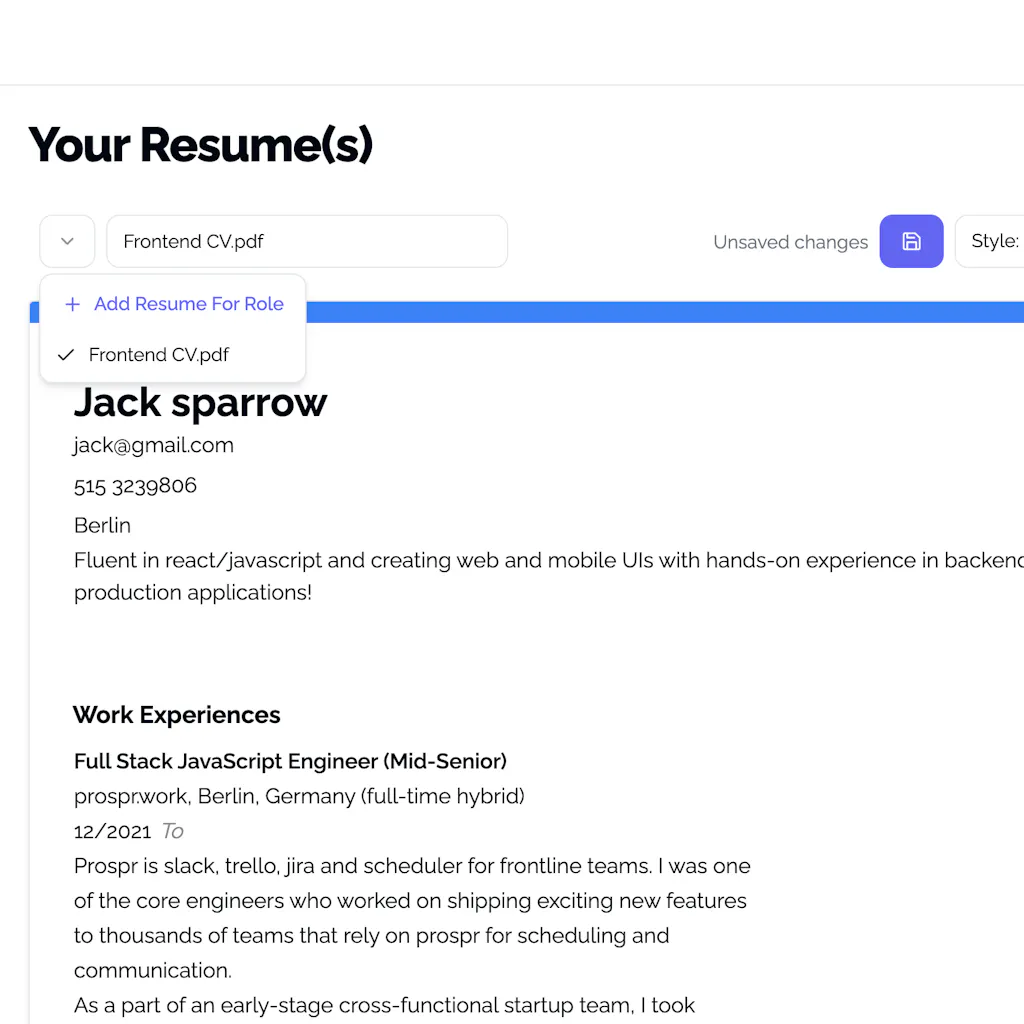Click the phone number 515 3239806
The height and width of the screenshot is (1024, 1024).
click(x=135, y=485)
